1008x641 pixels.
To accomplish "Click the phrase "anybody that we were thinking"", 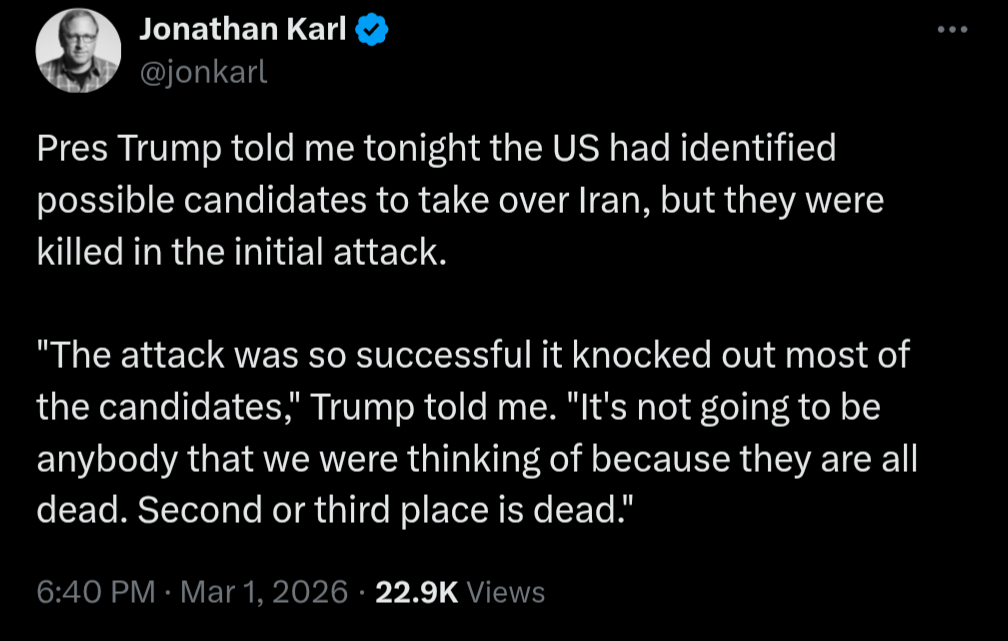I will (266, 459).
